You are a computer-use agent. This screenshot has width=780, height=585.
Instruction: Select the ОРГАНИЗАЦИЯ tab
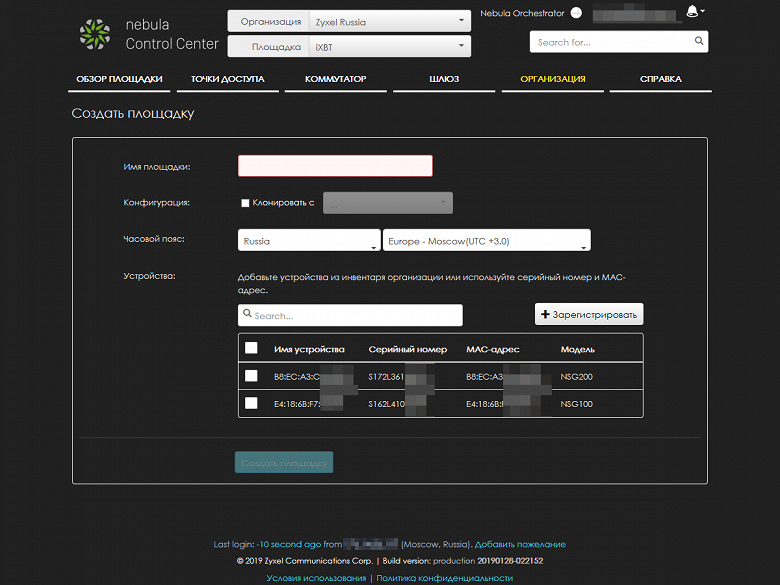(x=553, y=79)
